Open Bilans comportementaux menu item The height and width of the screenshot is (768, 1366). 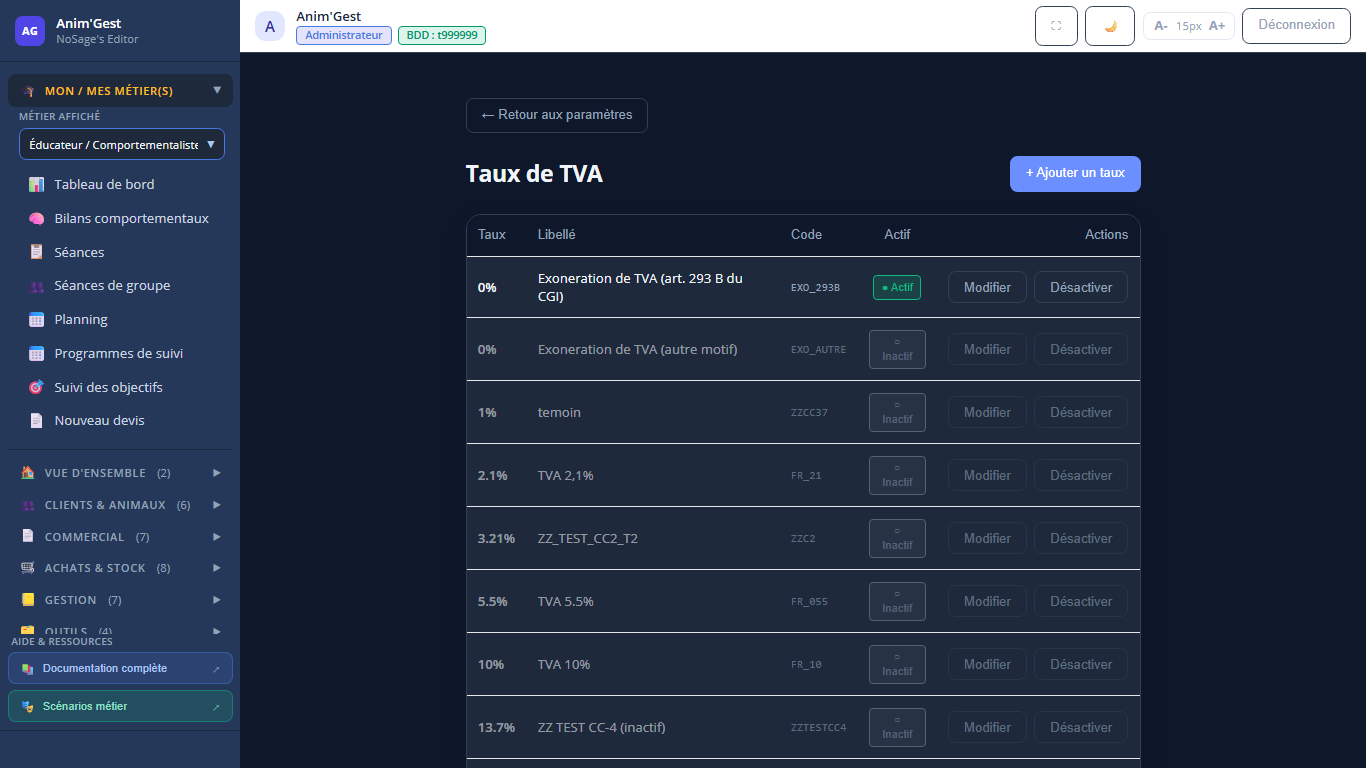[x=120, y=219]
